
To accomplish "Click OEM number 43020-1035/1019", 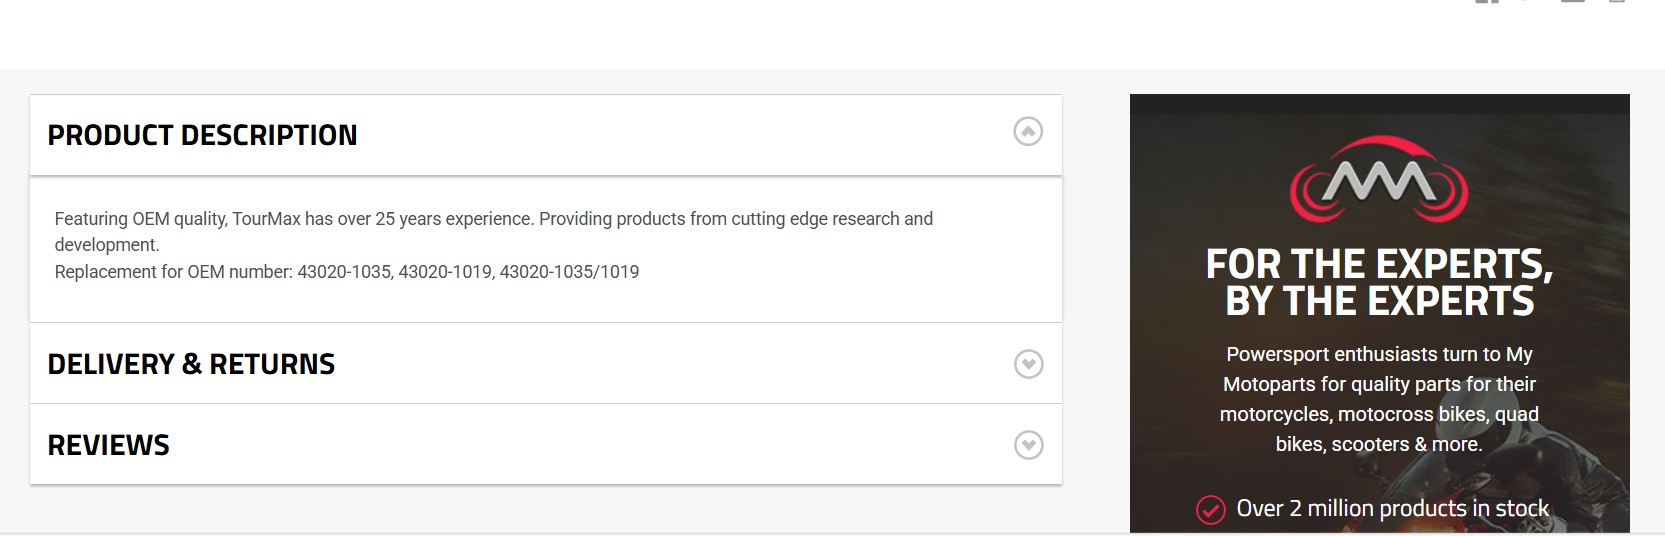I will (x=569, y=272).
